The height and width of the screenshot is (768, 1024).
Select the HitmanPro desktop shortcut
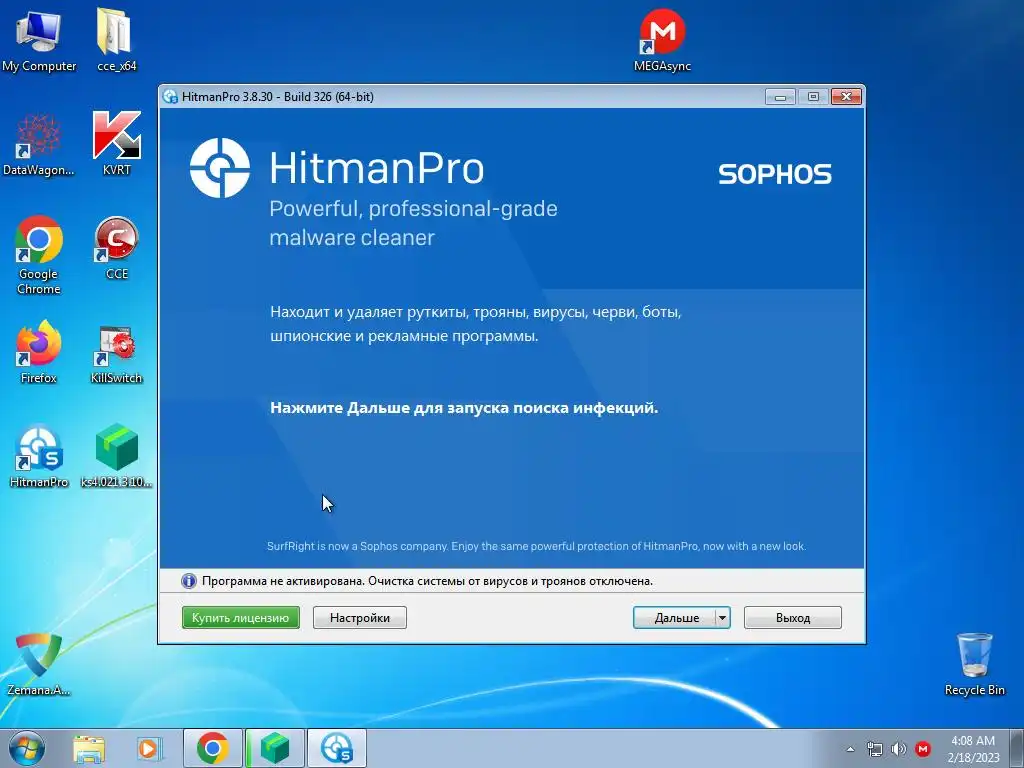coord(39,456)
